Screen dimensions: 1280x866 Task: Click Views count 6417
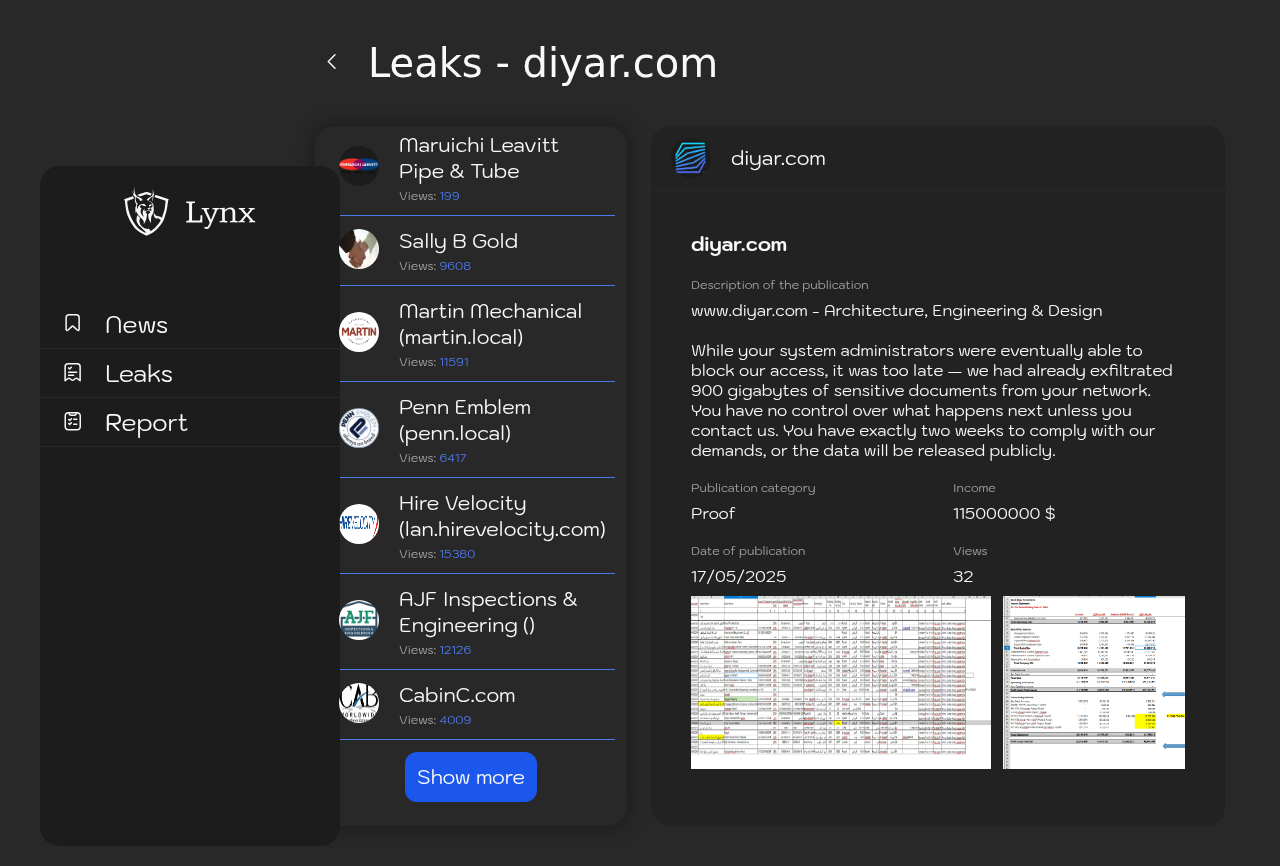coord(453,458)
